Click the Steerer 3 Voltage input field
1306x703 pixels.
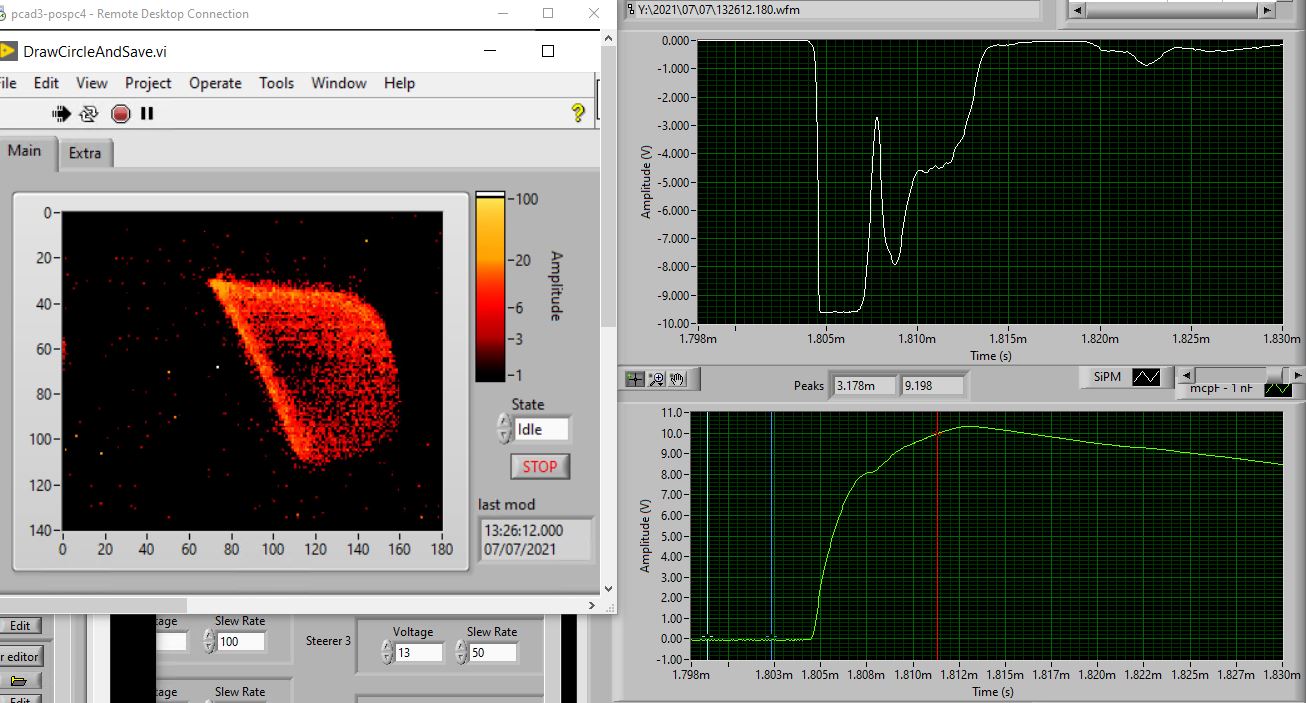click(418, 652)
